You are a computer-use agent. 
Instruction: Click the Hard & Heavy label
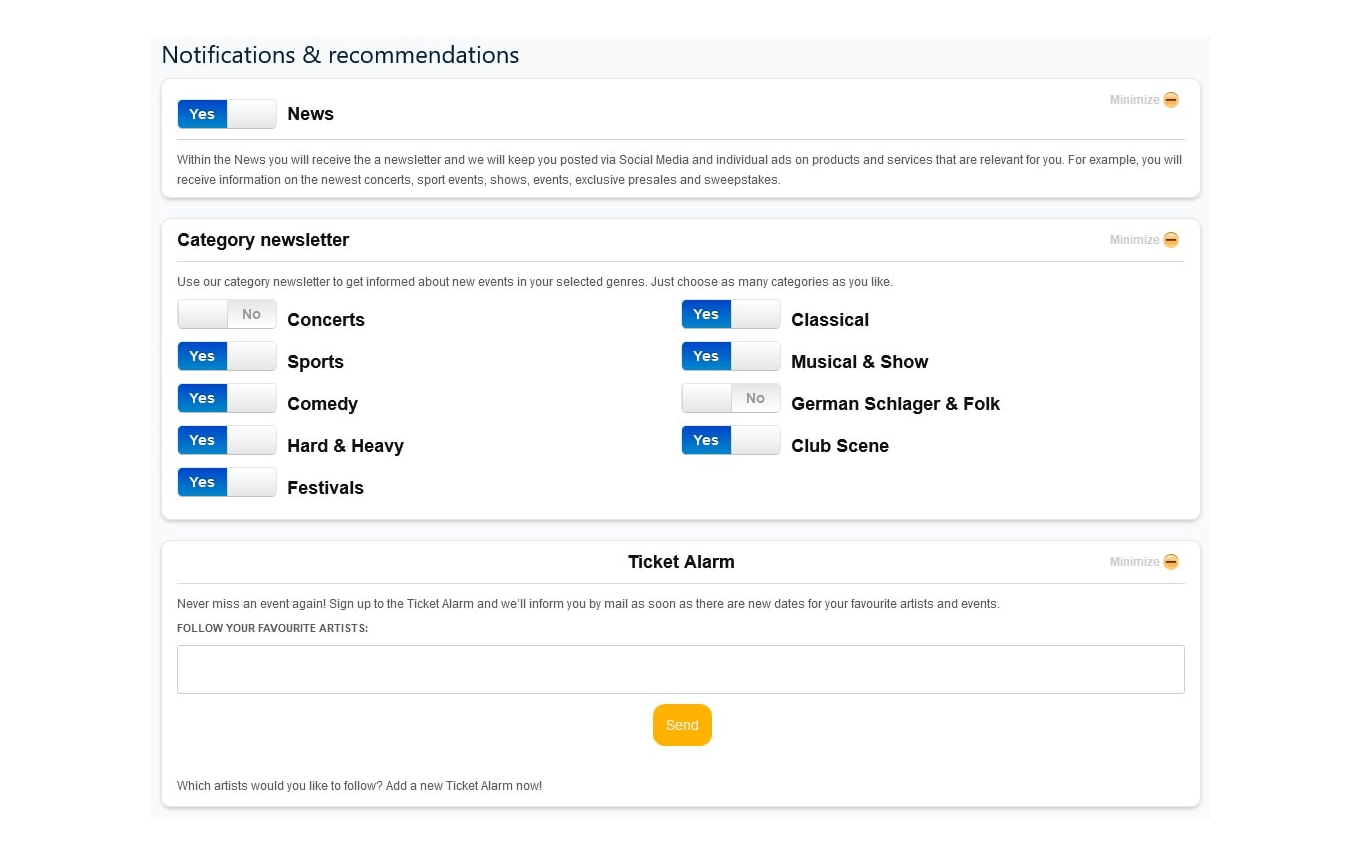(345, 446)
